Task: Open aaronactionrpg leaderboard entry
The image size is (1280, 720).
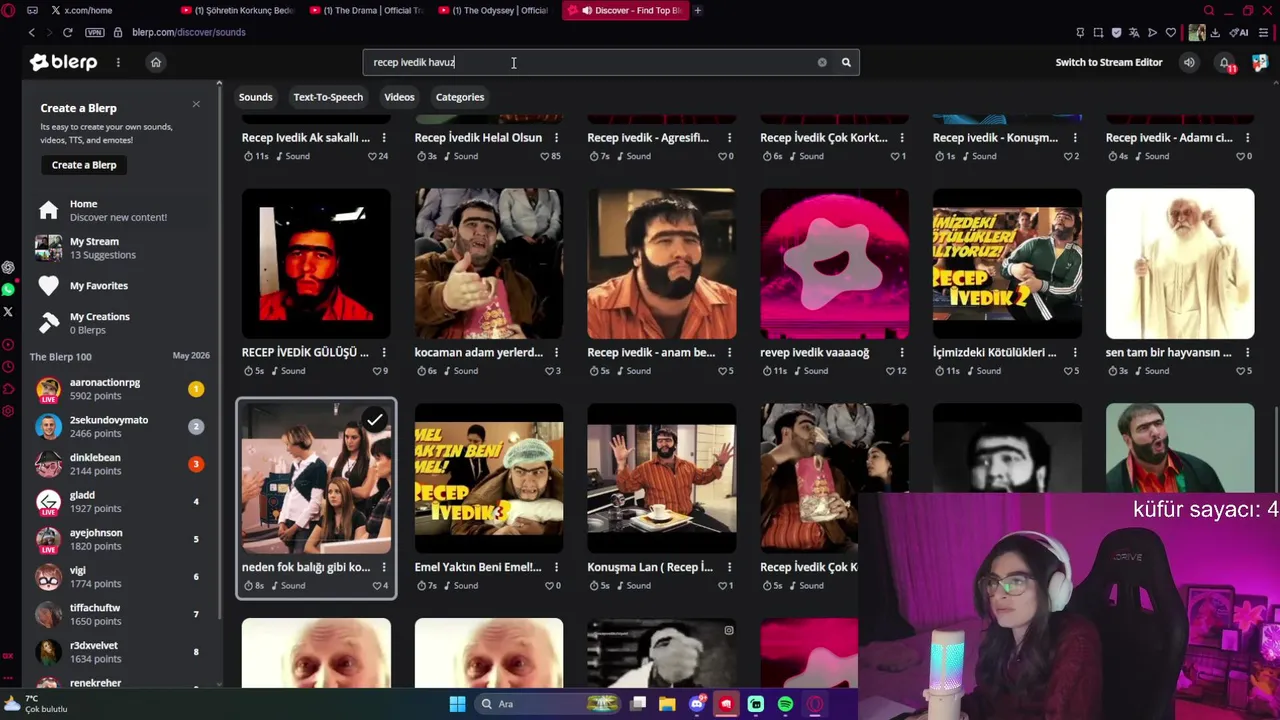Action: pyautogui.click(x=120, y=389)
